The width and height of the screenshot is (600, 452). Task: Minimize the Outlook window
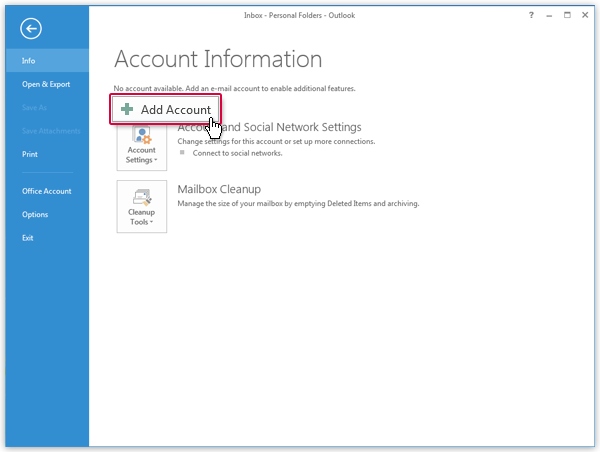[x=549, y=15]
